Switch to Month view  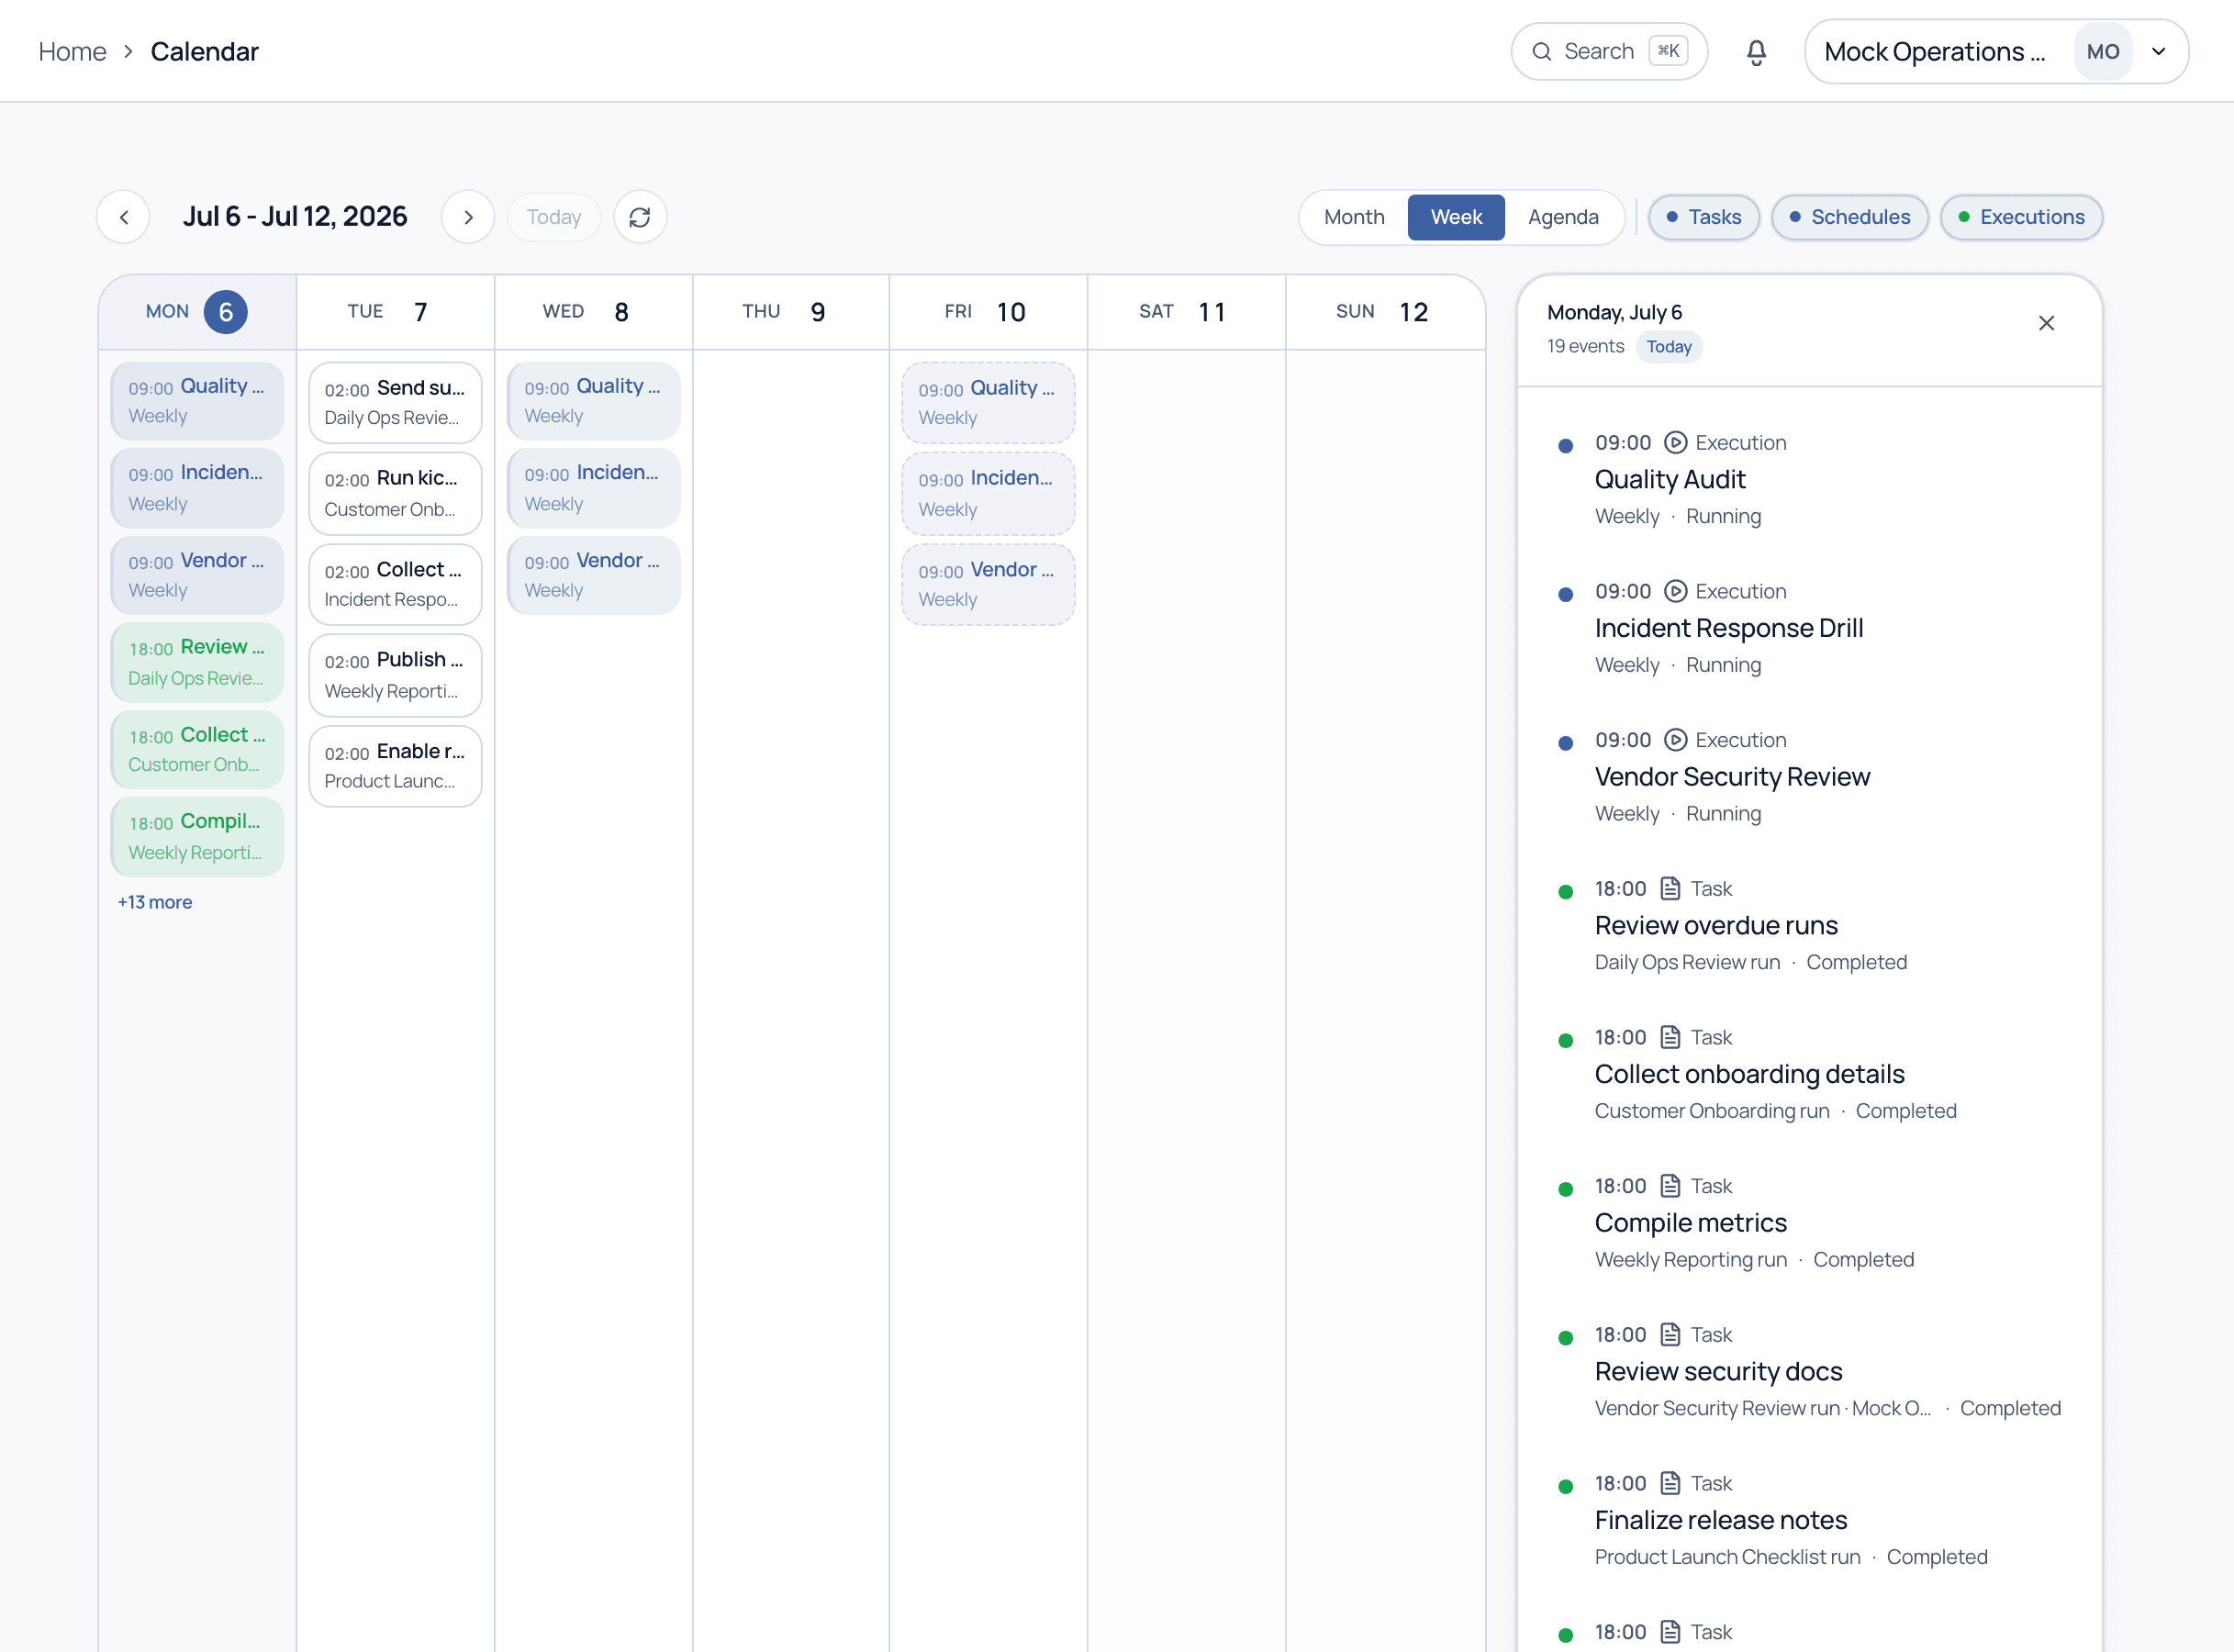pyautogui.click(x=1354, y=217)
